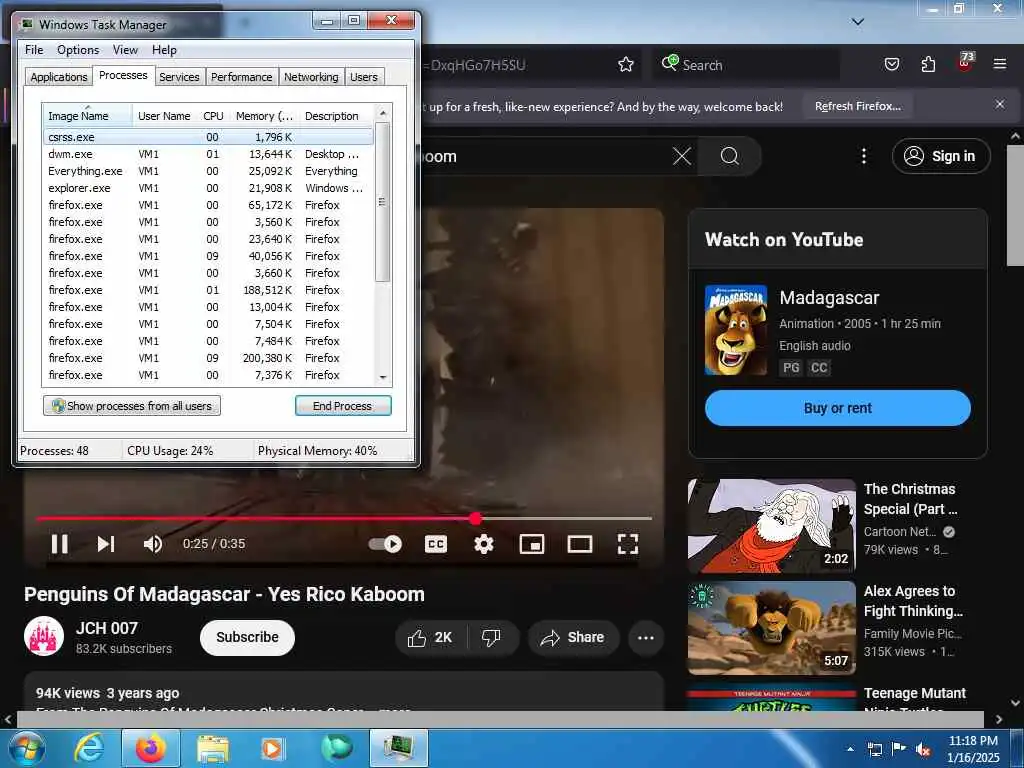1024x768 pixels.
Task: Click Refresh Firefox button
Action: point(857,106)
